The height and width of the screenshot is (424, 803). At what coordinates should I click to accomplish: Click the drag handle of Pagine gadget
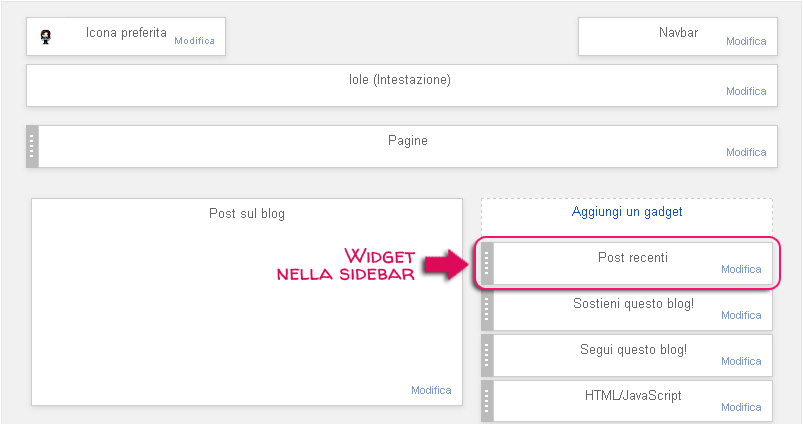tap(32, 146)
